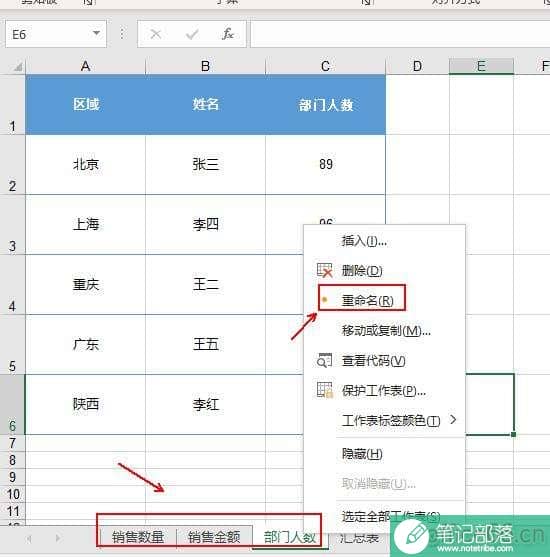Click the Insert Function fx icon
This screenshot has width=550, height=557.
(228, 34)
